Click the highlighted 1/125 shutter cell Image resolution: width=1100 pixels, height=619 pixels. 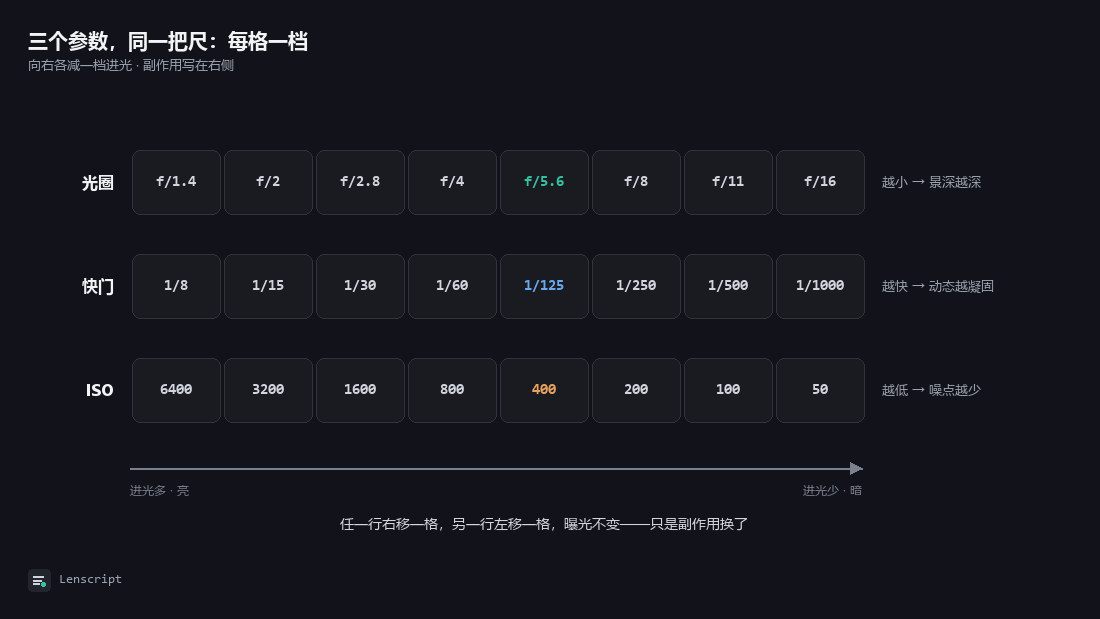click(x=544, y=286)
